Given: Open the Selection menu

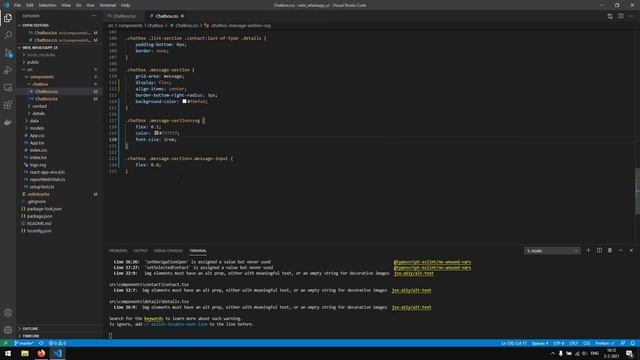Looking at the screenshot, I should tap(47, 5).
